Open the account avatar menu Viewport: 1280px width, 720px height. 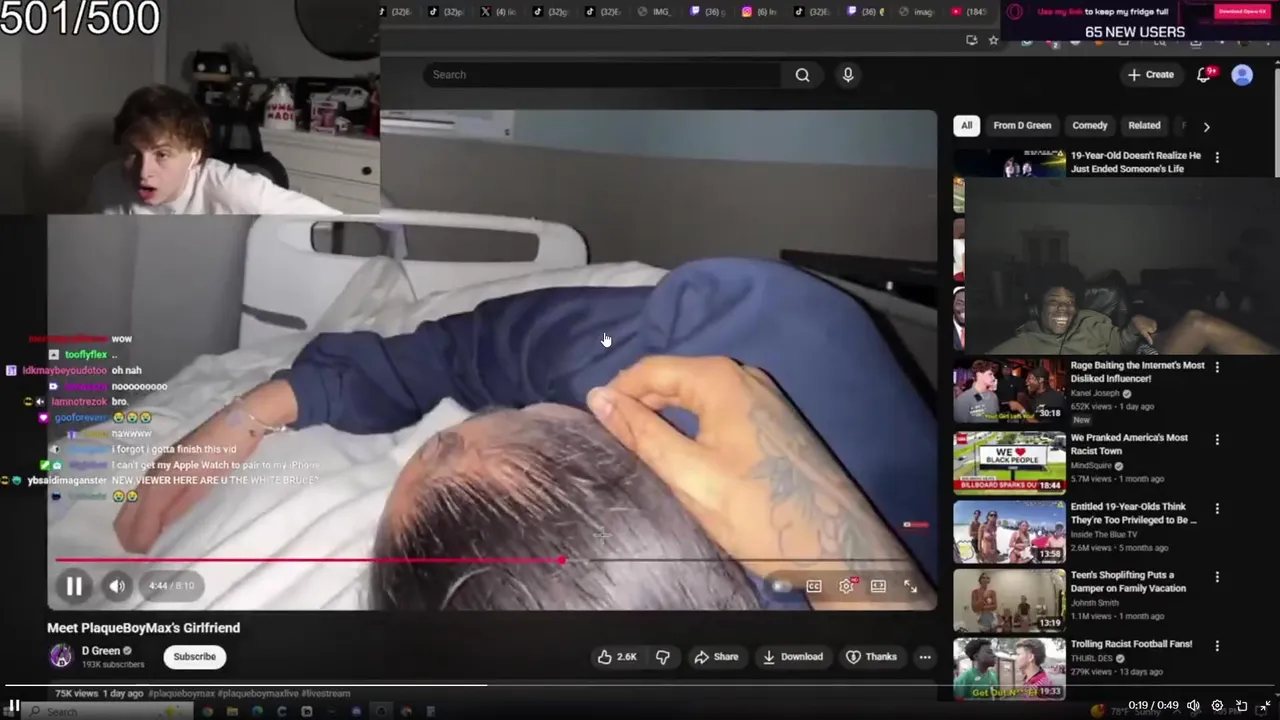pyautogui.click(x=1242, y=75)
